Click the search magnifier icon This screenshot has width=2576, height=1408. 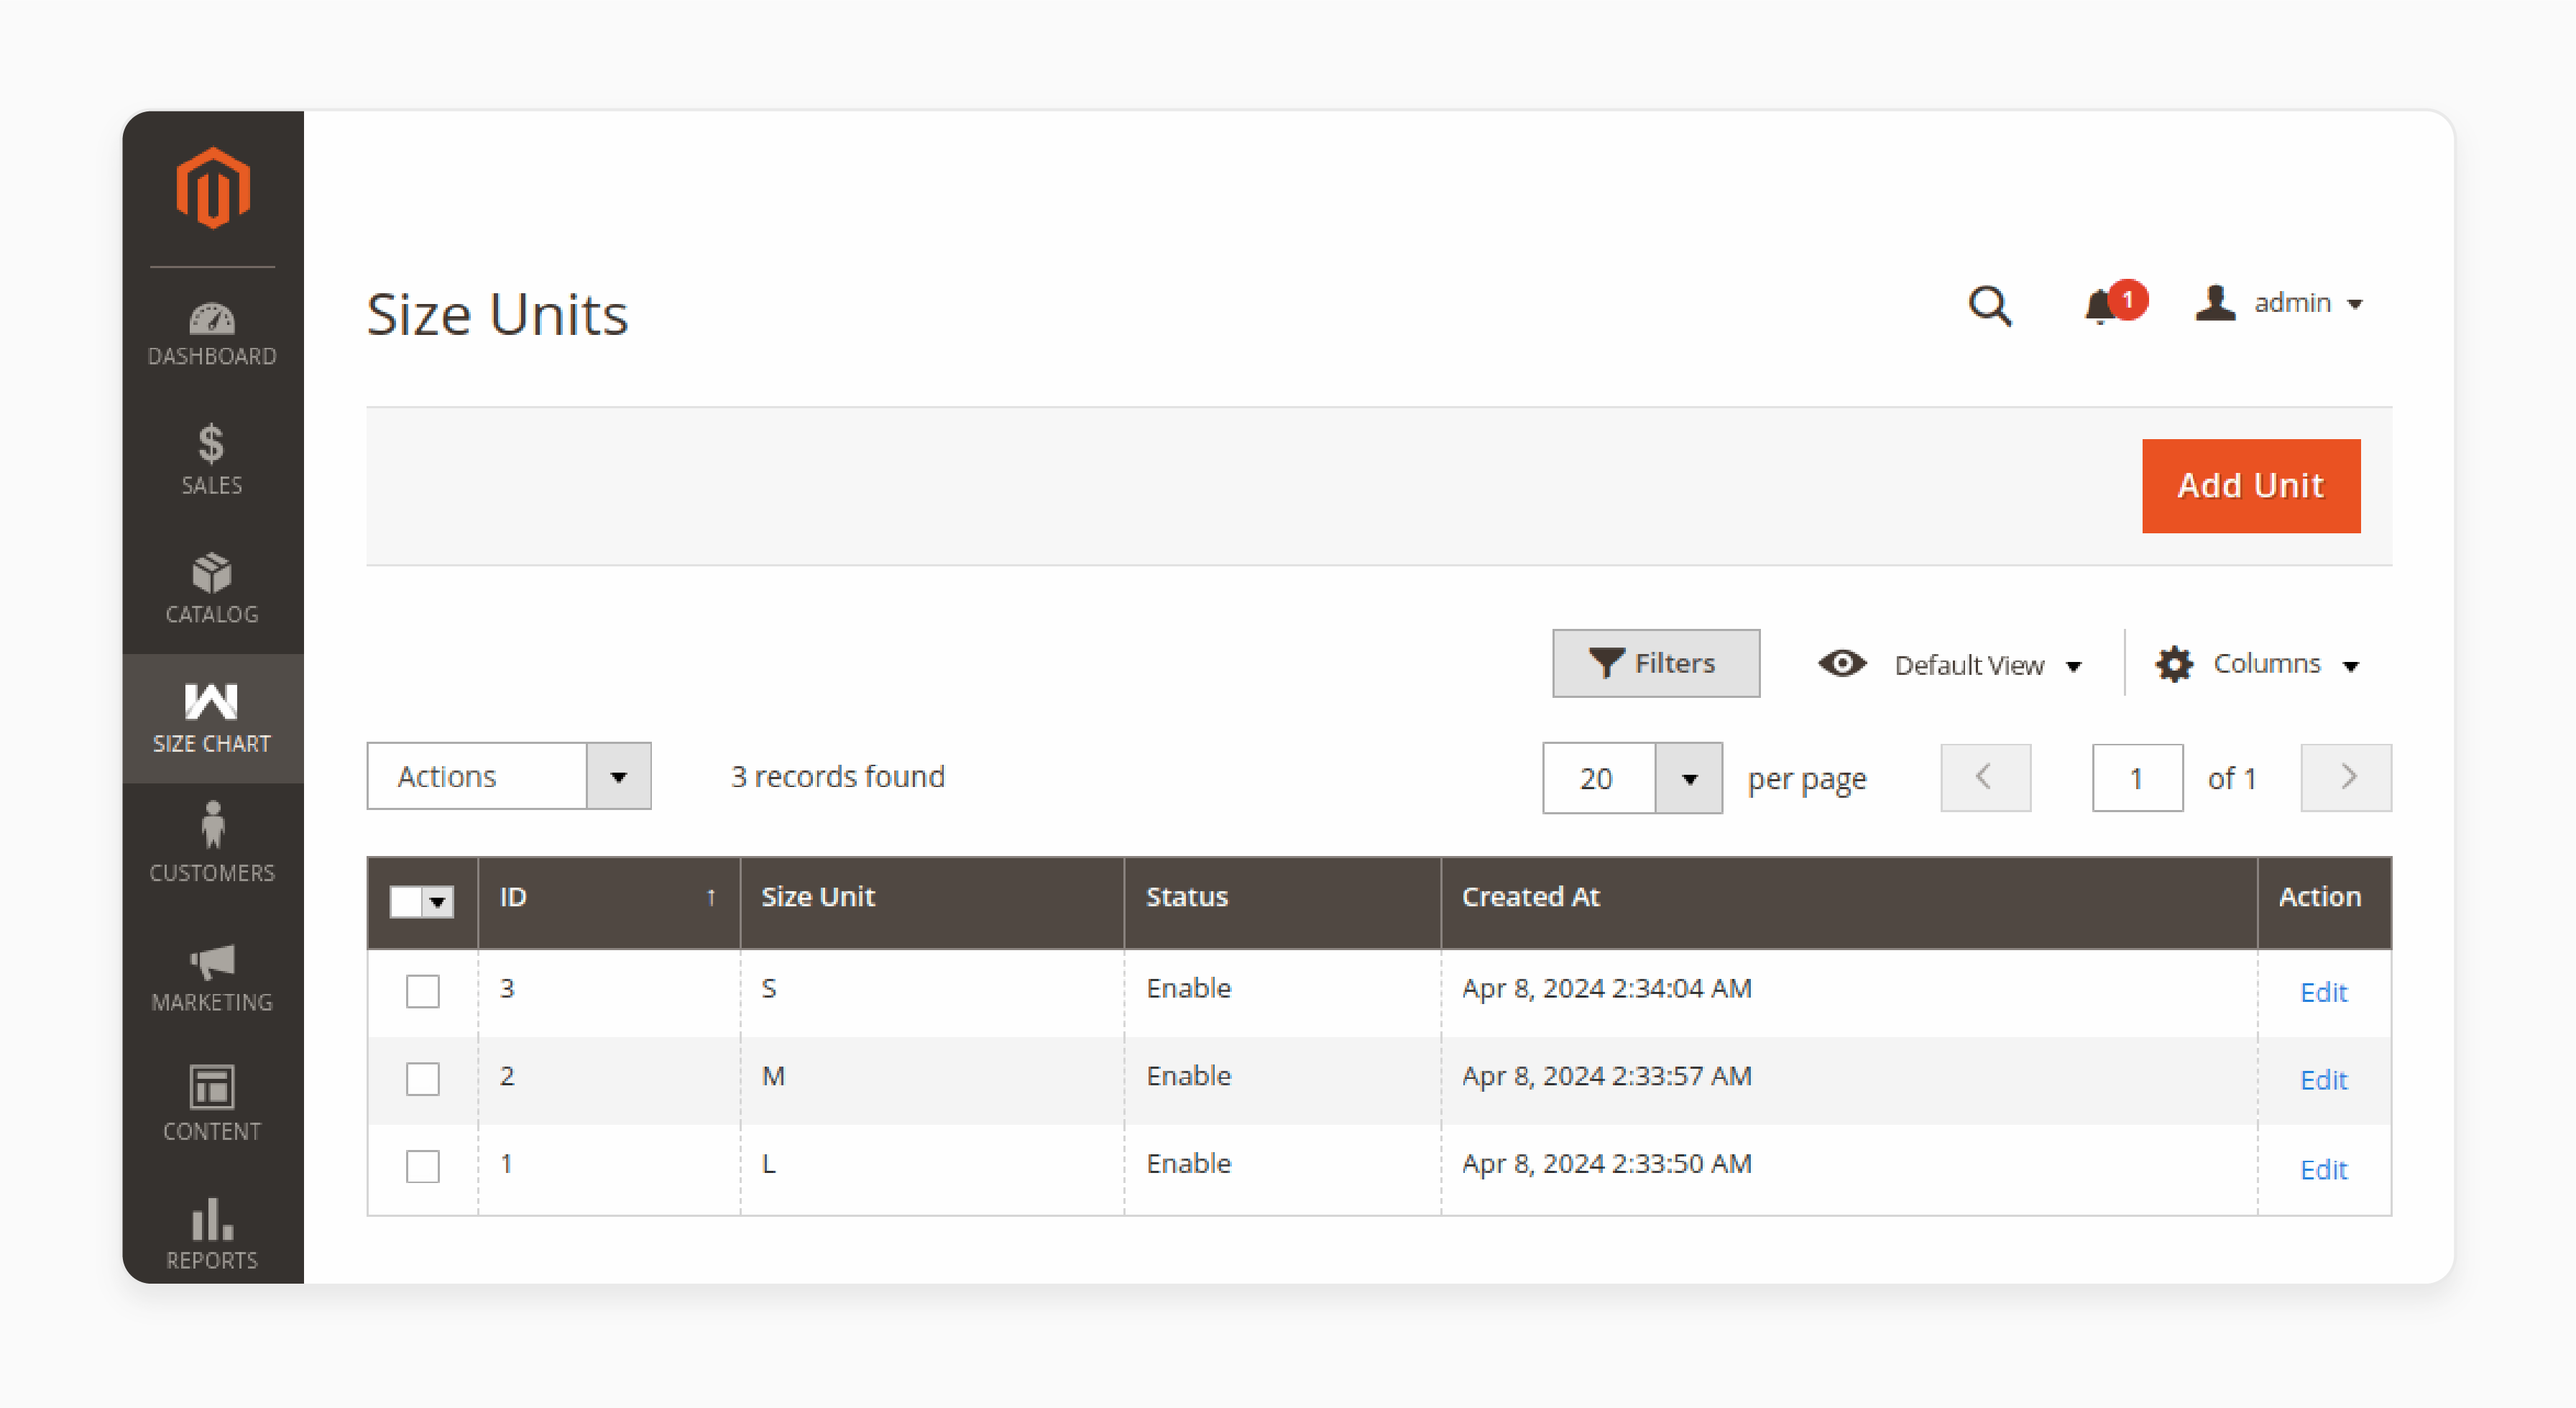coord(1990,305)
